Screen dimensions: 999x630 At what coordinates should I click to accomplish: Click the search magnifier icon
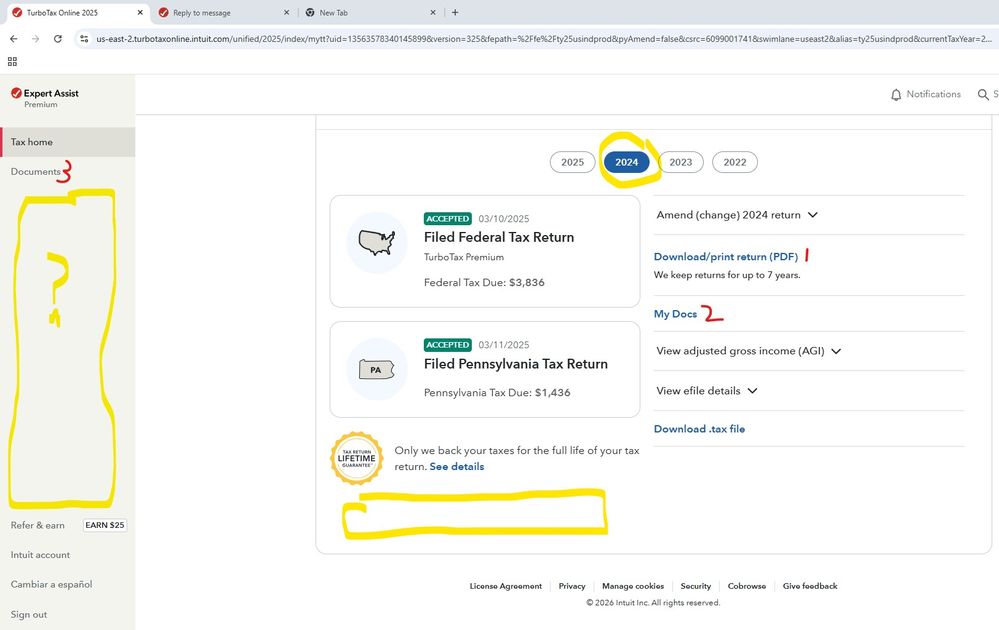pos(983,94)
